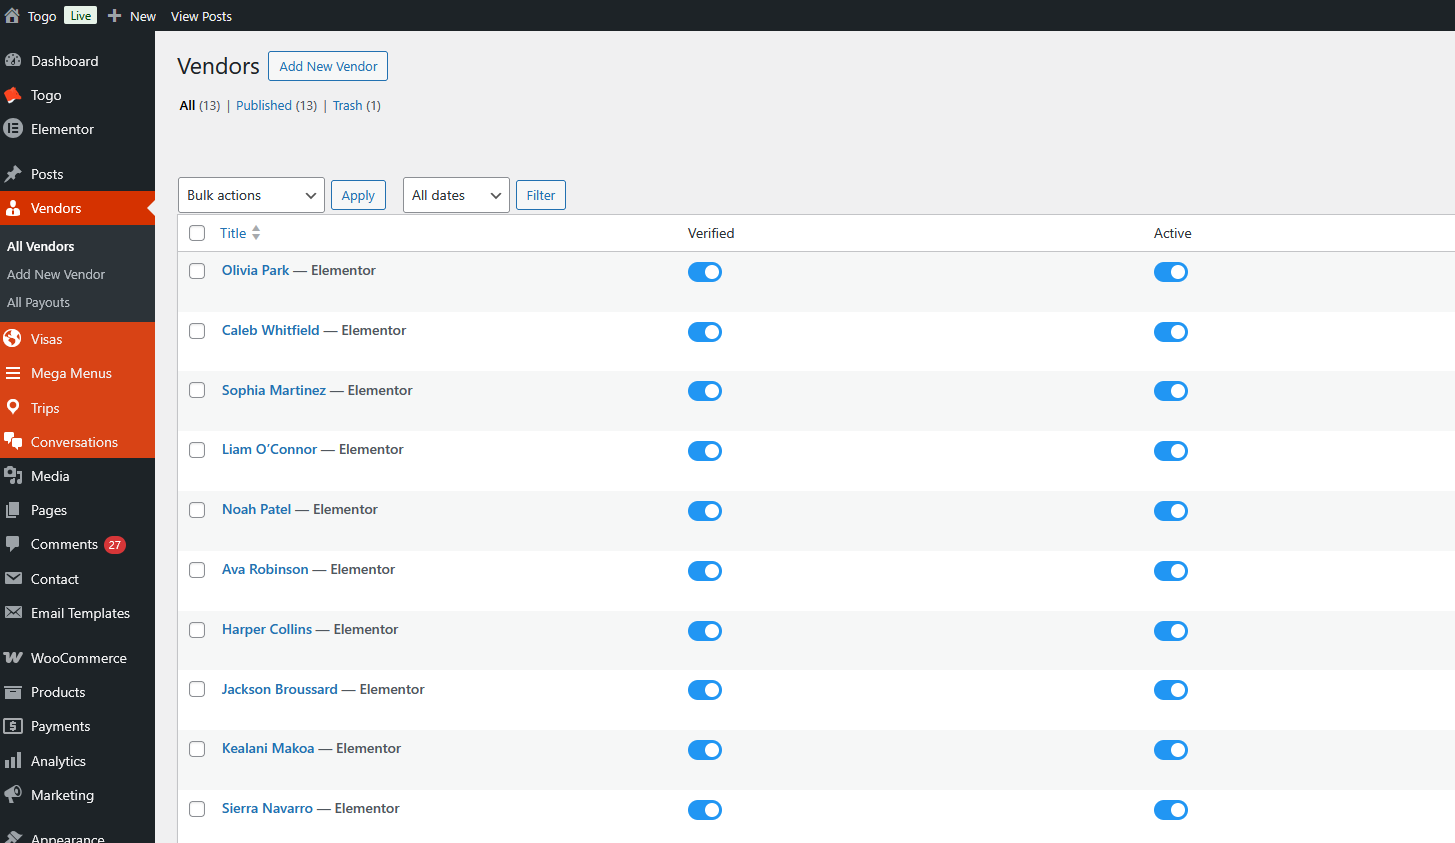Open the All Payouts submenu item
Viewport: 1455px width, 843px height.
[x=38, y=302]
